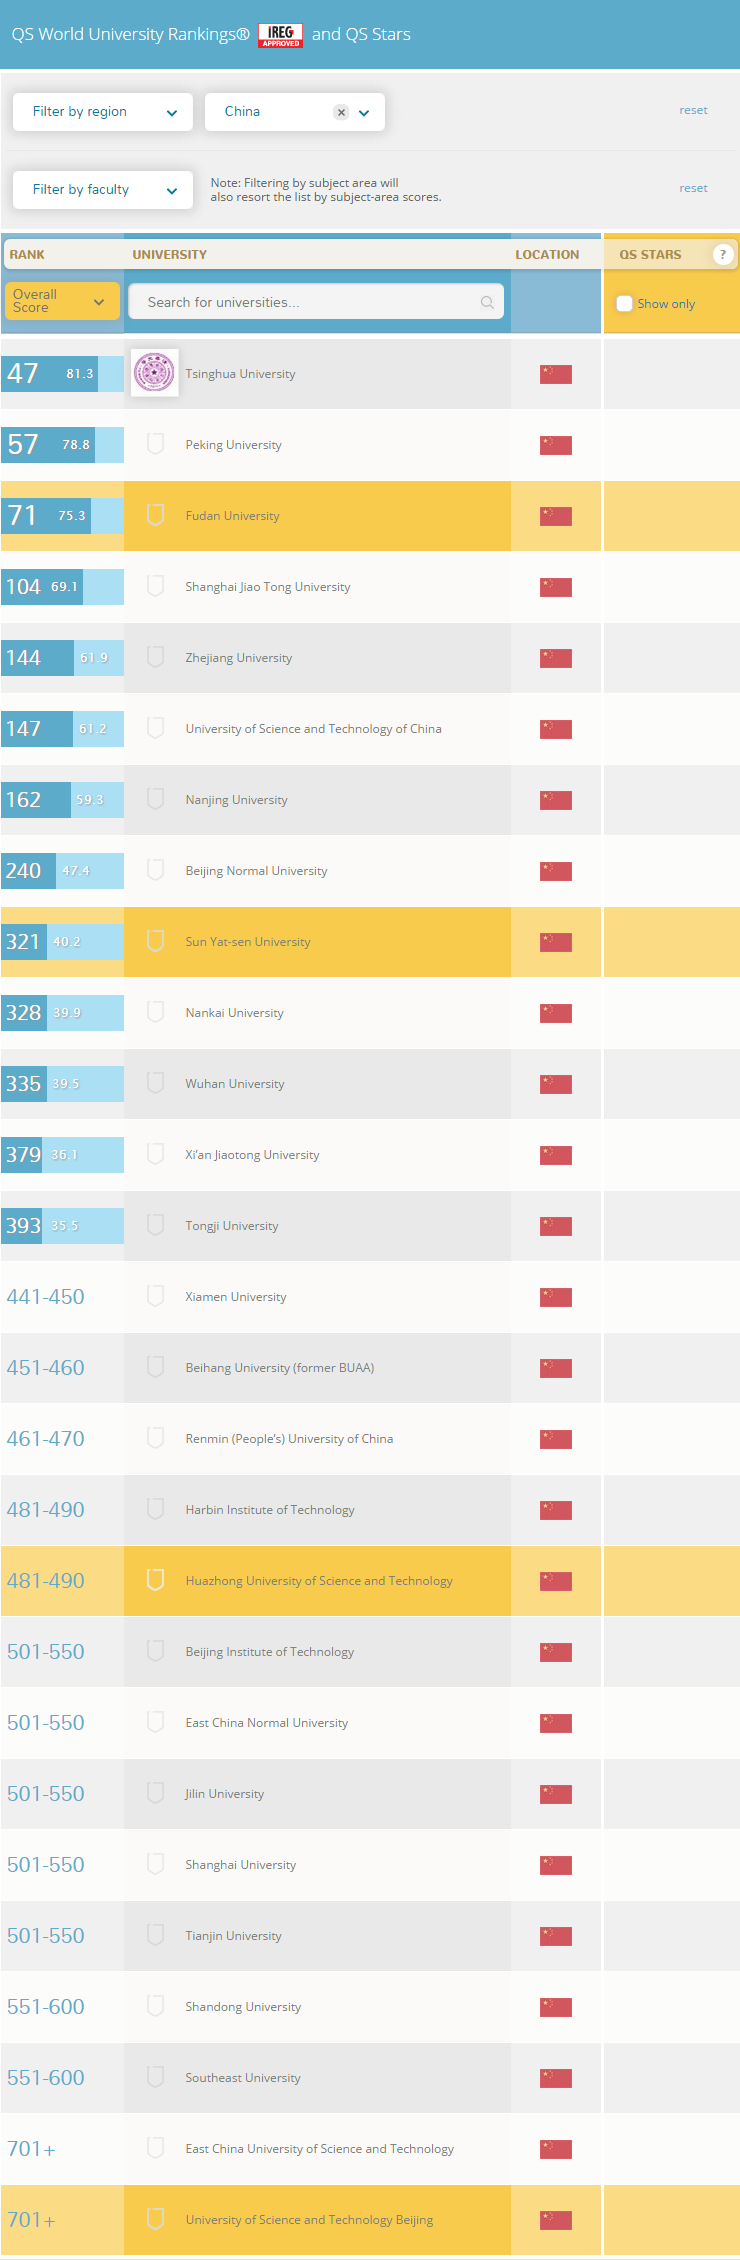Click rank 551-600 for Shandong University

pyautogui.click(x=45, y=2007)
